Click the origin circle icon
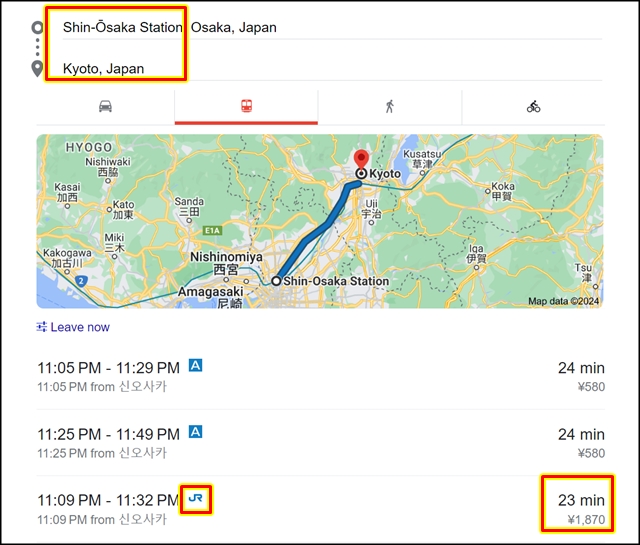 coord(38,27)
